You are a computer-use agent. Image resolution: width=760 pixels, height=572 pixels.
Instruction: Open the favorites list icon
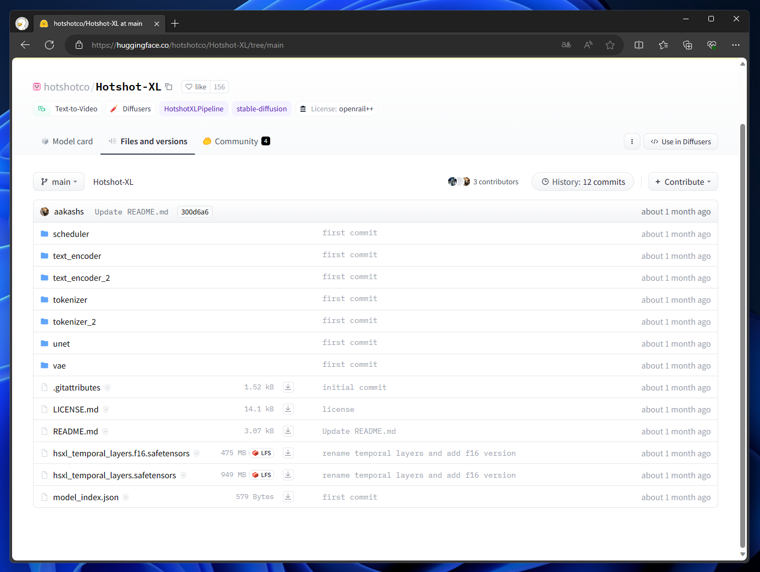point(663,45)
